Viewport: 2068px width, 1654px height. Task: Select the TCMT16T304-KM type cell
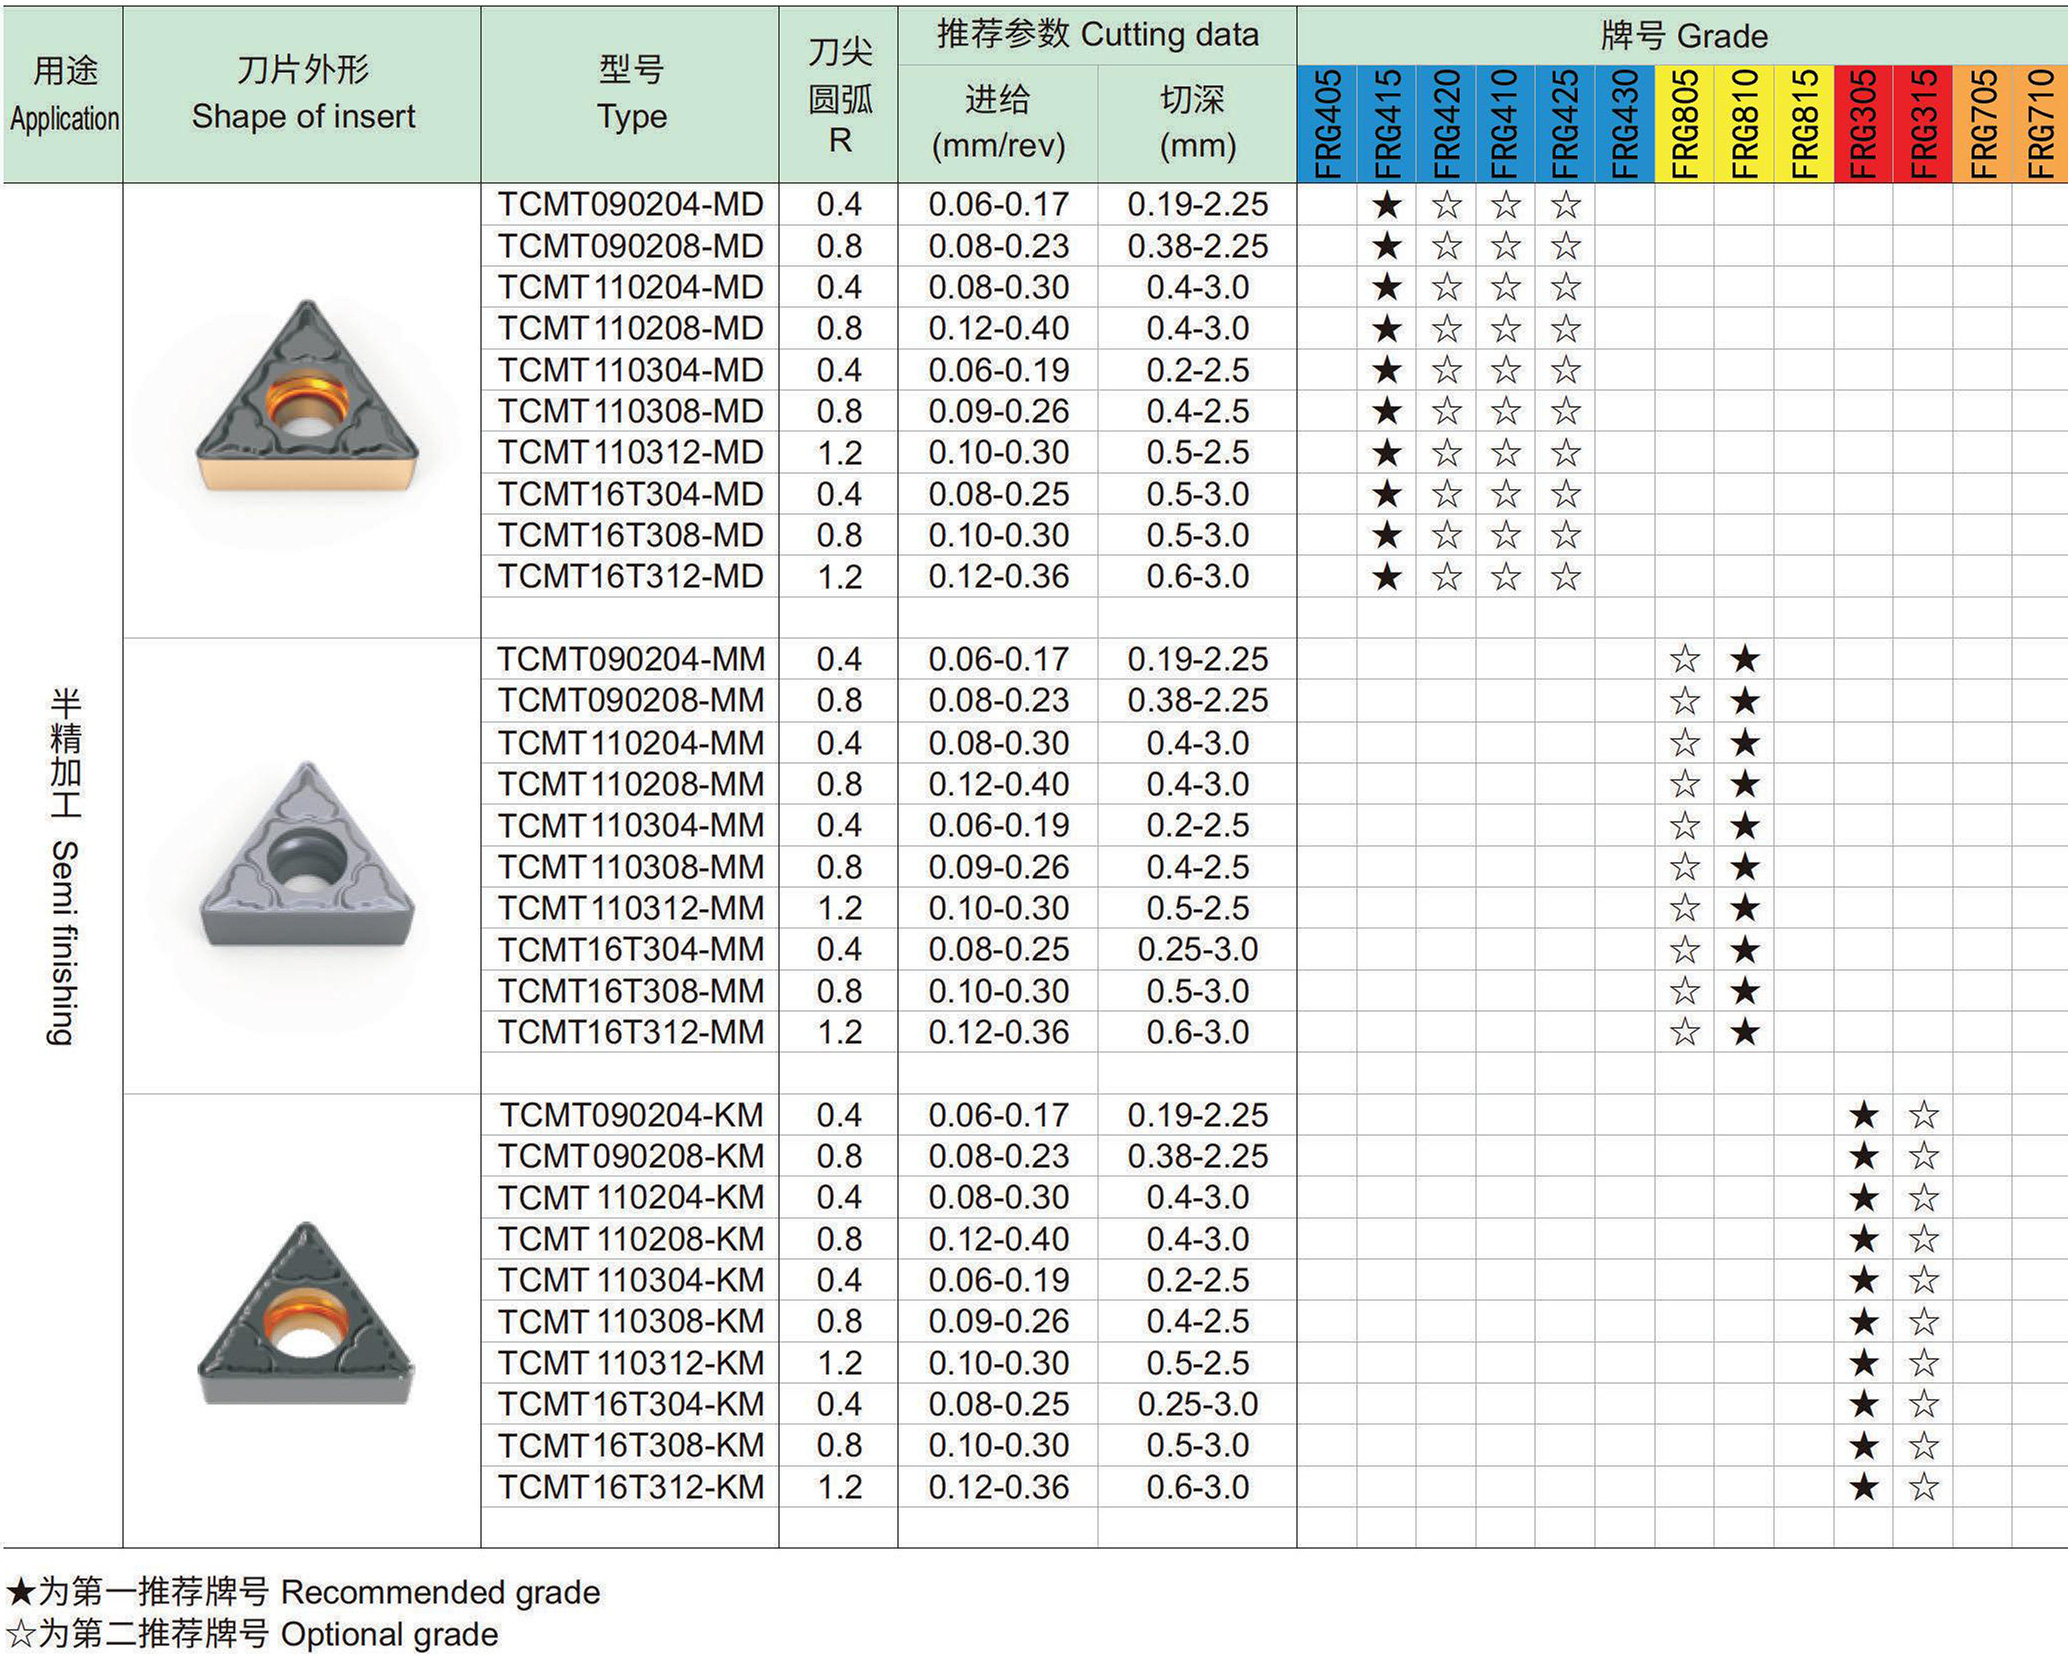pos(630,1404)
